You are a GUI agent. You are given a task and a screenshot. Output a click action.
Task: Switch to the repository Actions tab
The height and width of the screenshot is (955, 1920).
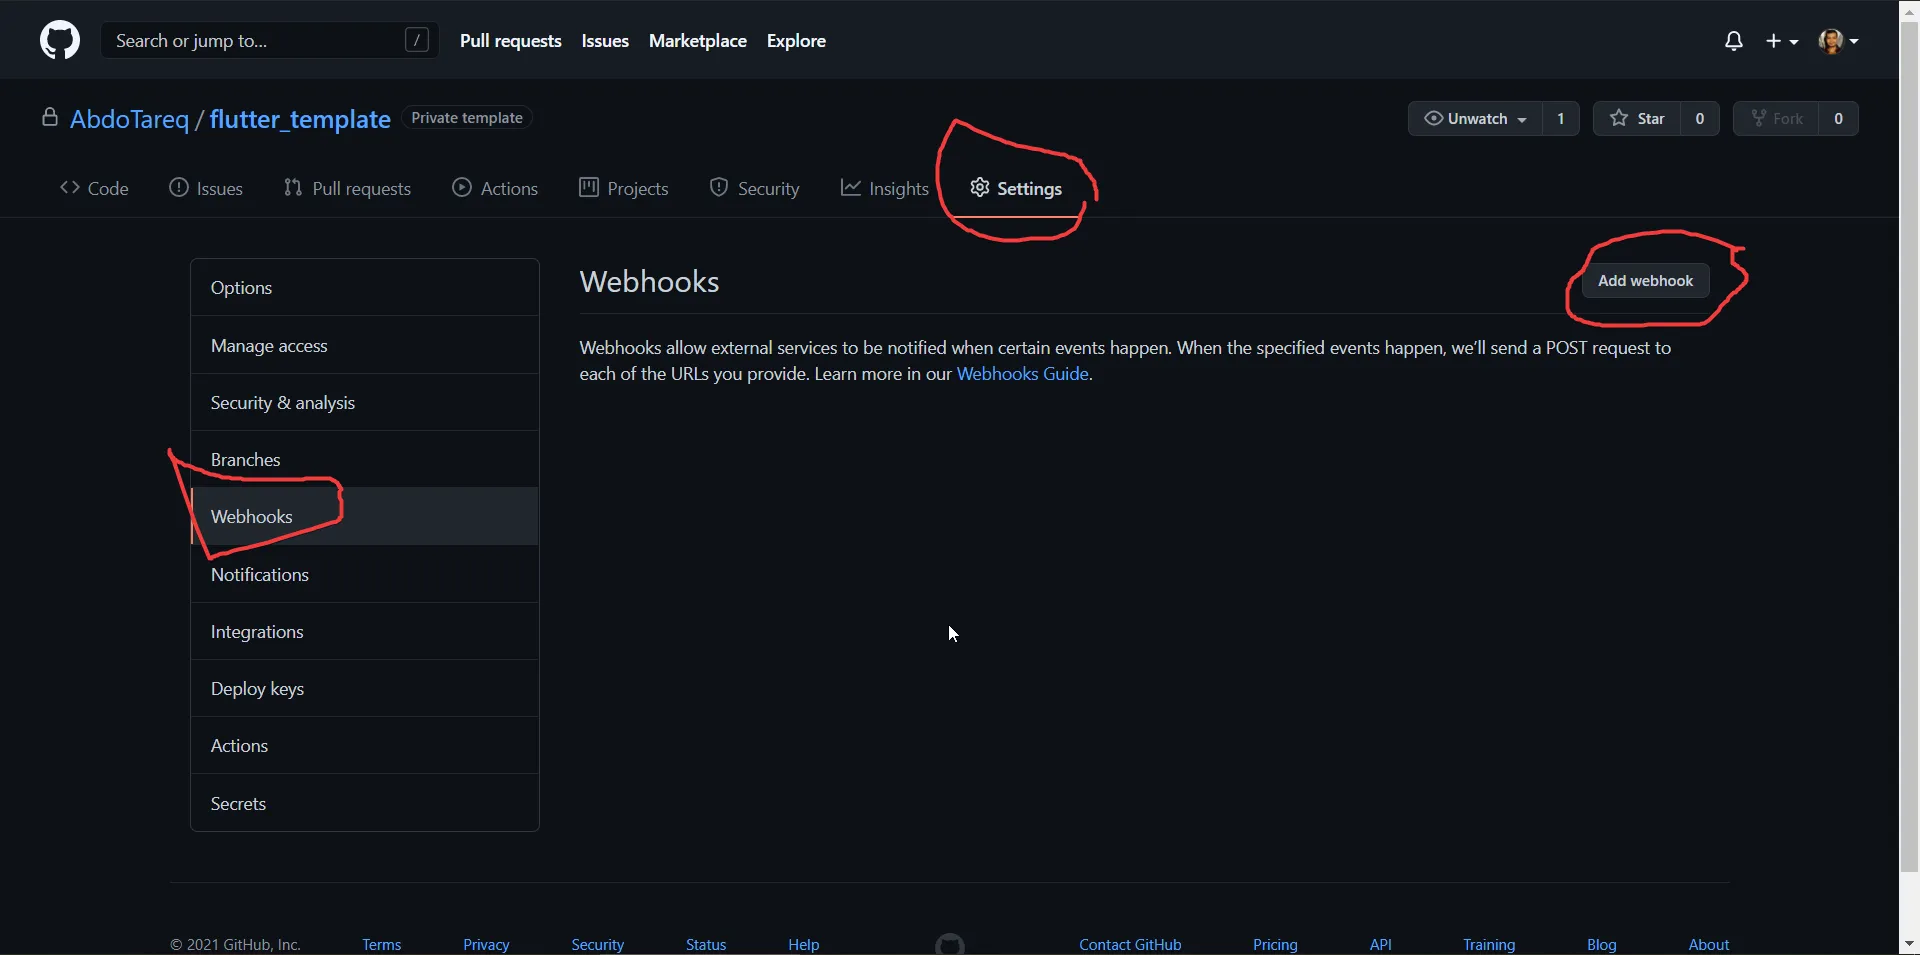click(495, 188)
